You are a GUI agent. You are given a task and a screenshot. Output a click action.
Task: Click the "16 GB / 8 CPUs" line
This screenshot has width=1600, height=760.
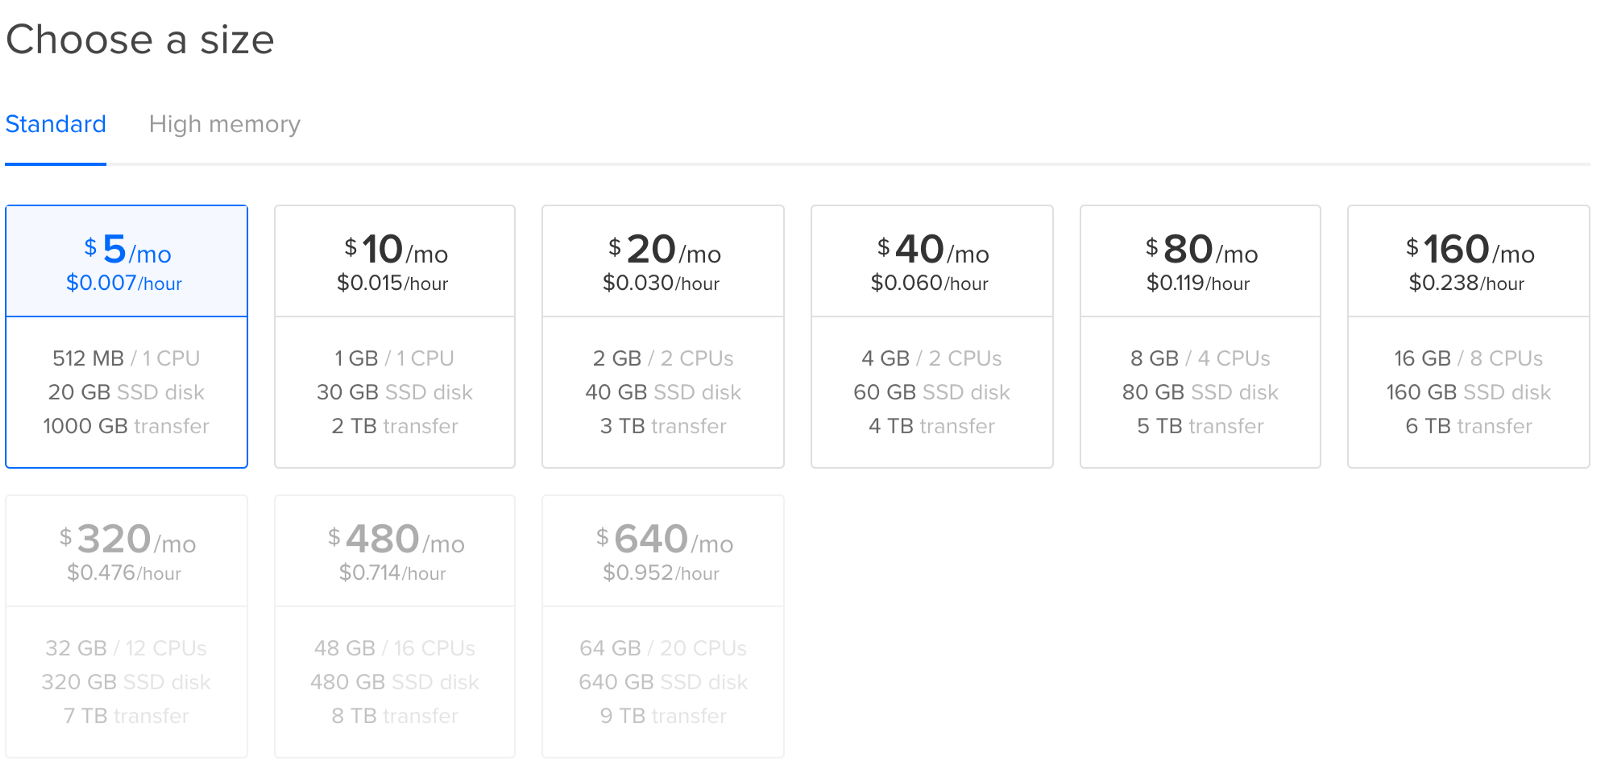[1468, 358]
